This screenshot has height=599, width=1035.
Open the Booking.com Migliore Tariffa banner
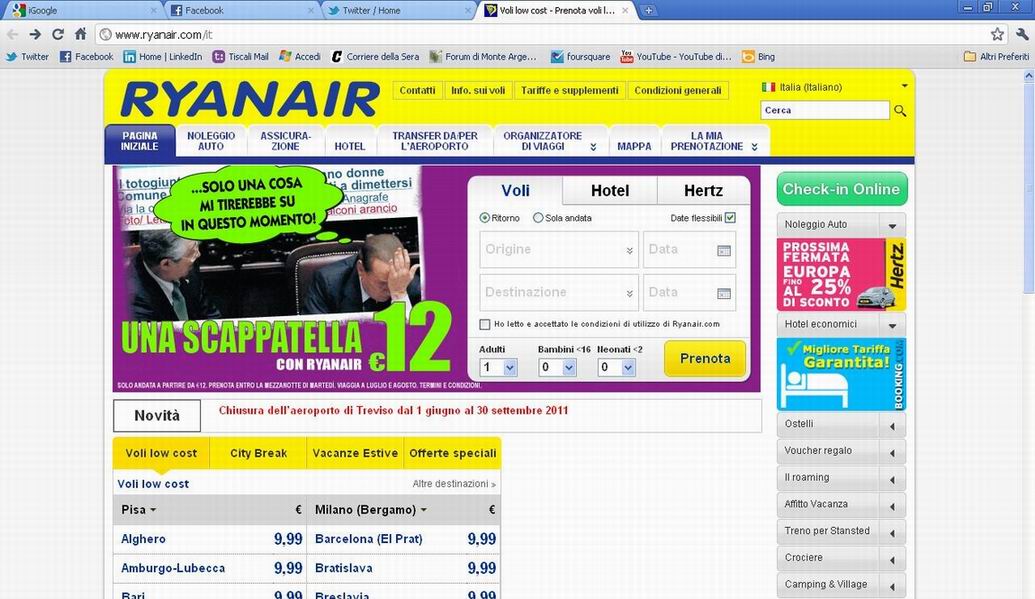[841, 374]
